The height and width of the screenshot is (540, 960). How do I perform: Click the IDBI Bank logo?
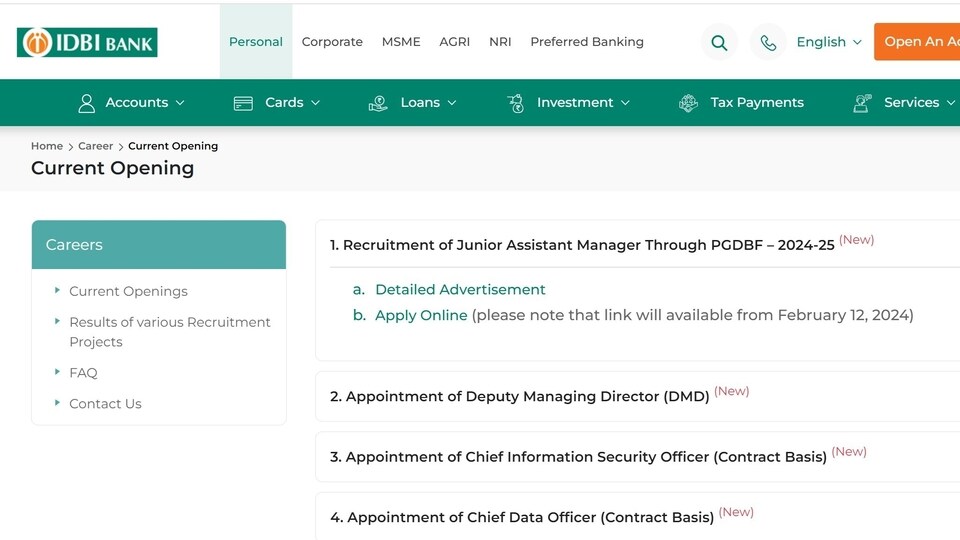tap(87, 42)
